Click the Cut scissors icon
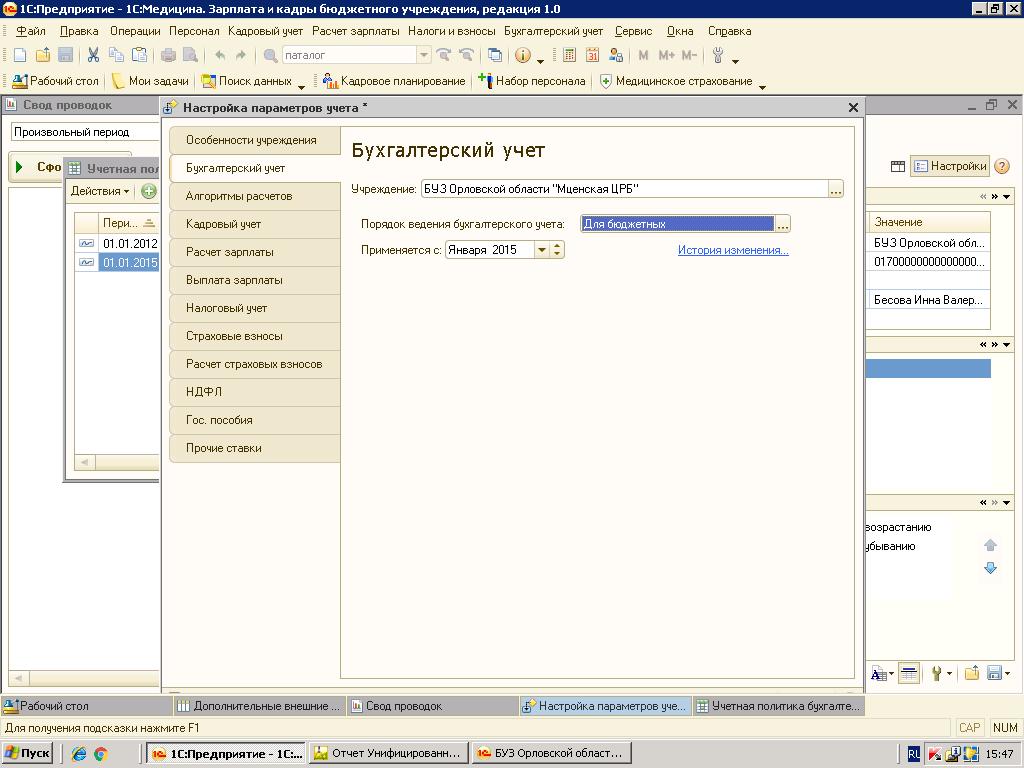 click(x=93, y=56)
